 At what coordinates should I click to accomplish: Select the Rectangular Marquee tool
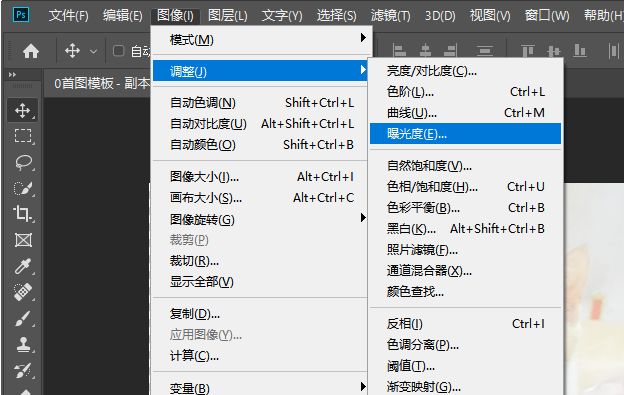click(23, 136)
